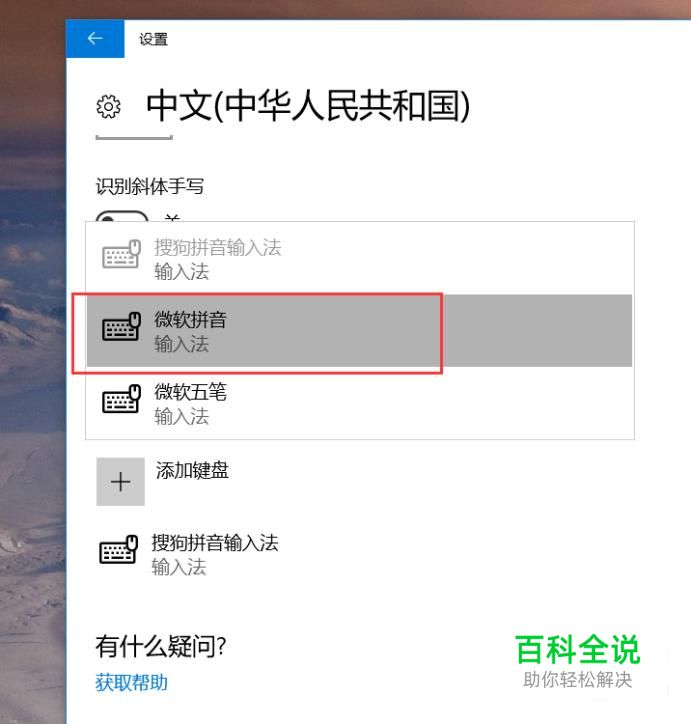The height and width of the screenshot is (724, 691).
Task: Choose grayed 搜狗拼音输入法 in popup list
Action: (x=359, y=259)
